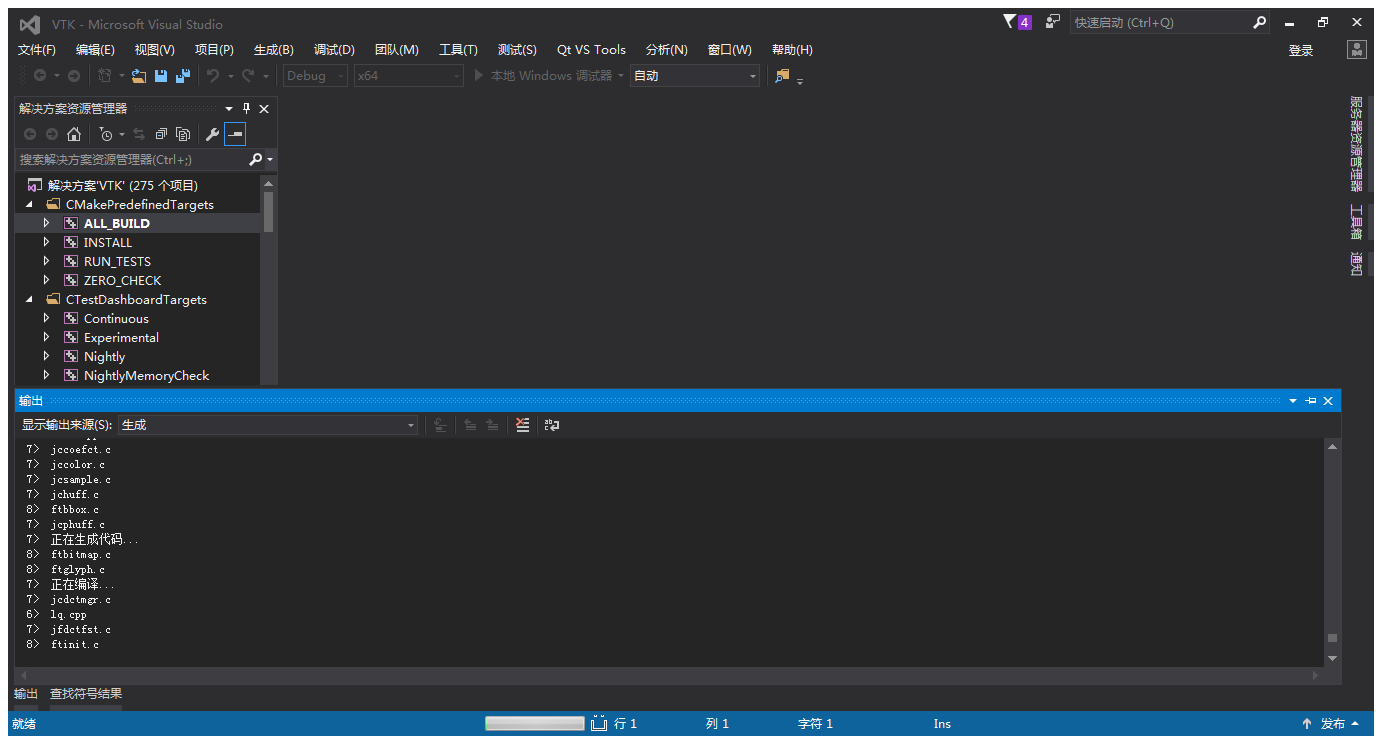1382x744 pixels.
Task: Open the account avatar icon
Action: tap(1356, 49)
